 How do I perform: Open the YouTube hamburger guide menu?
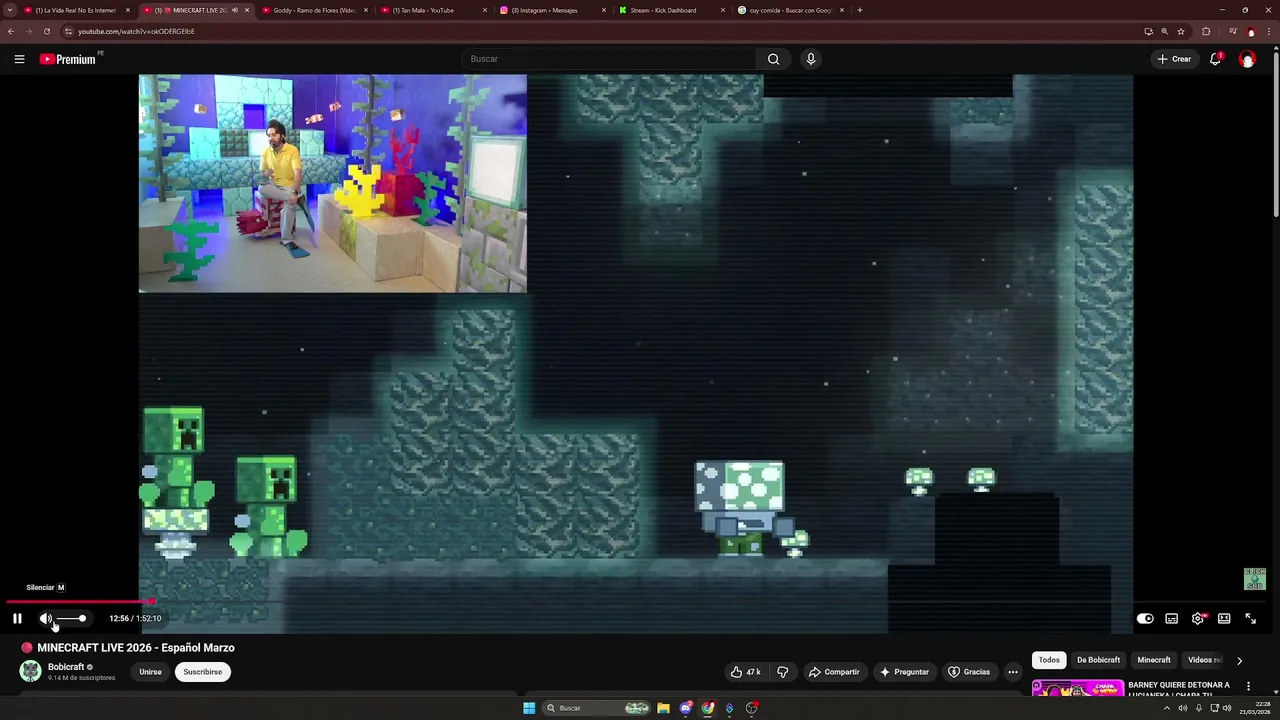pyautogui.click(x=19, y=59)
